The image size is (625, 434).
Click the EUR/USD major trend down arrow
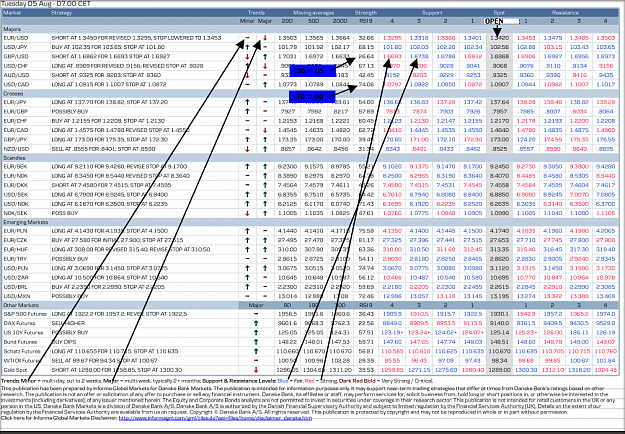[265, 38]
